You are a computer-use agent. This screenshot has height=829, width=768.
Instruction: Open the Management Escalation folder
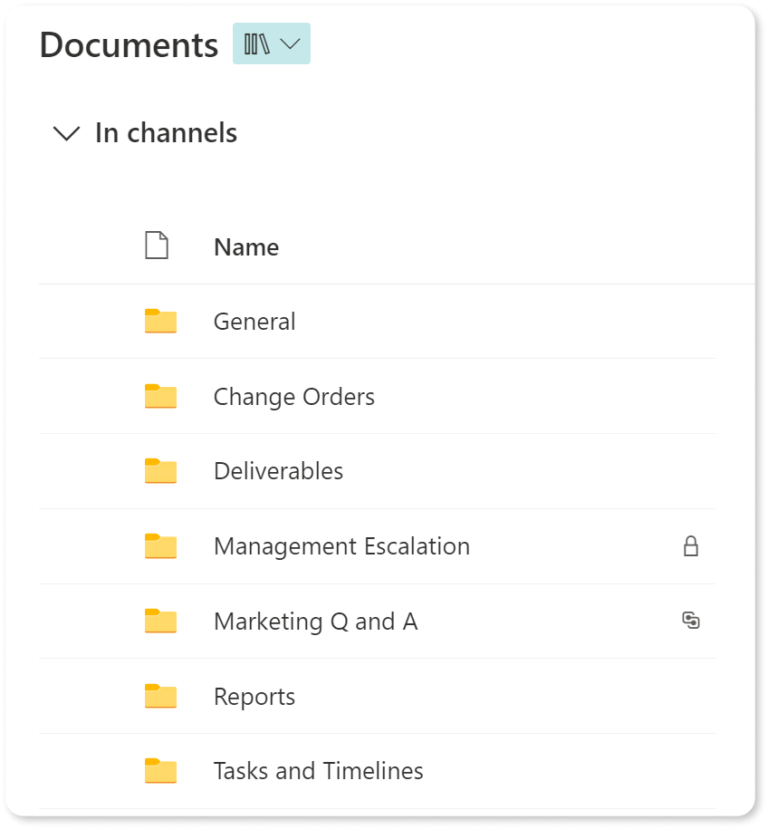(x=341, y=546)
